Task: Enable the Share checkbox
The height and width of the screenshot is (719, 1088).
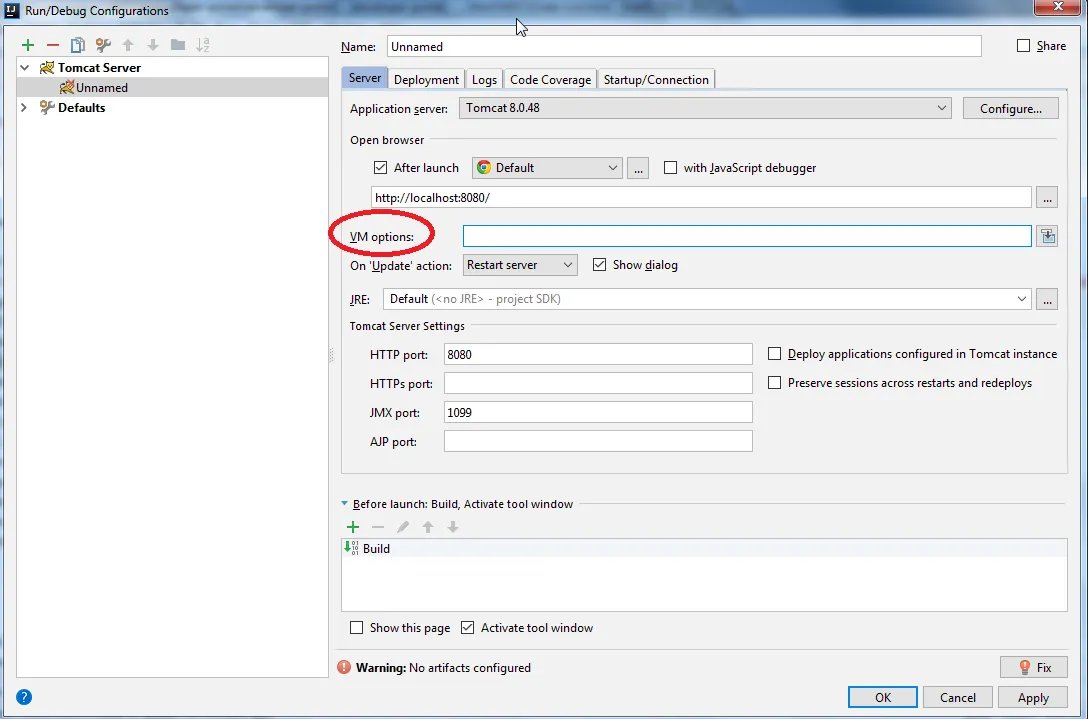Action: pos(1023,46)
